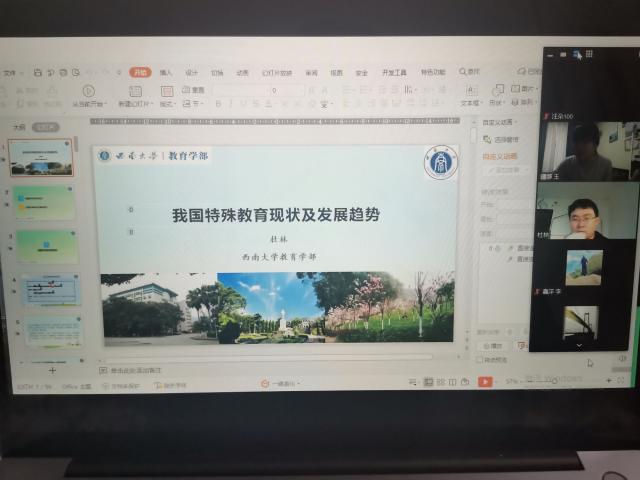Select slide 4 thumbnail in slide panel
The image size is (640, 480).
point(50,289)
